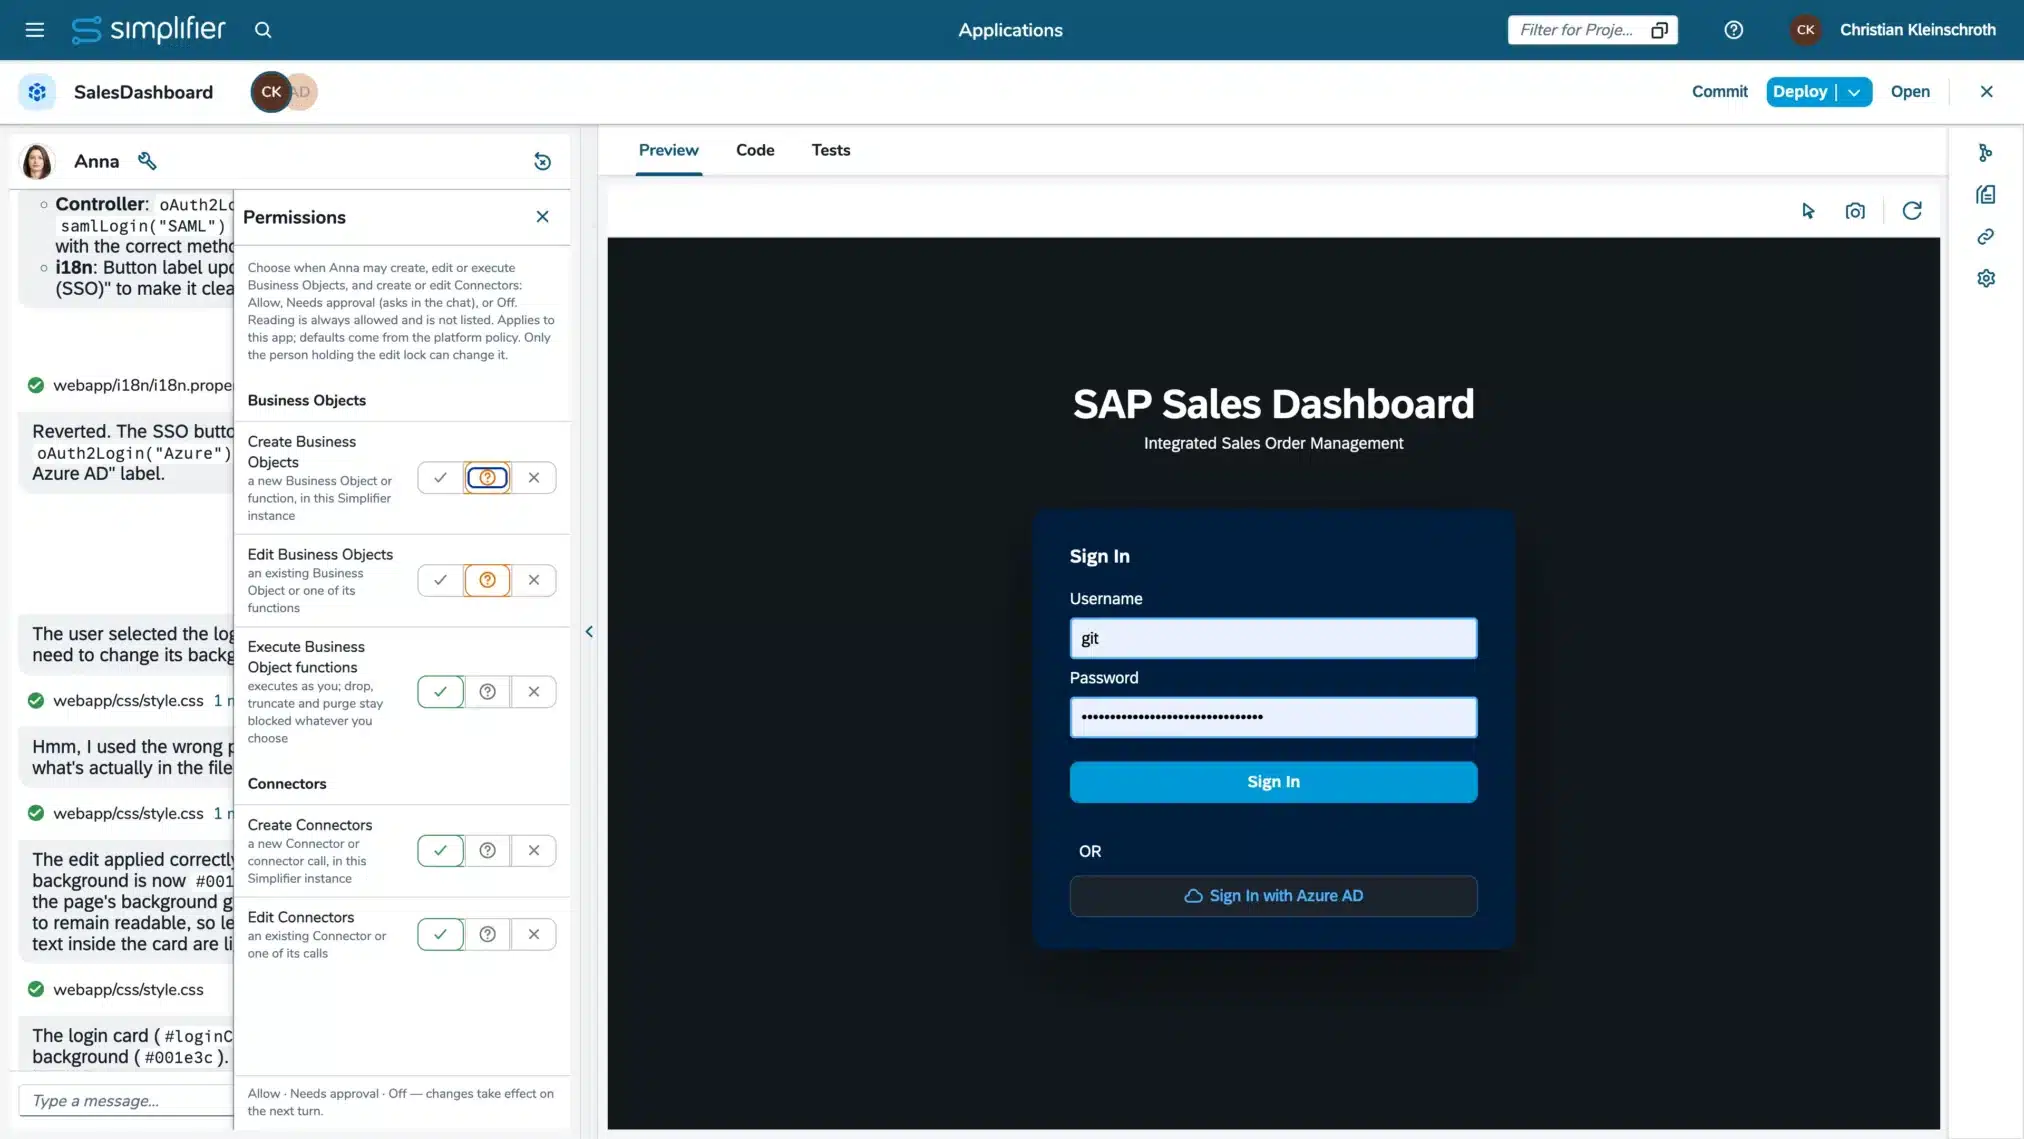Image resolution: width=2024 pixels, height=1139 pixels.
Task: Click the Password input field
Action: (1273, 717)
